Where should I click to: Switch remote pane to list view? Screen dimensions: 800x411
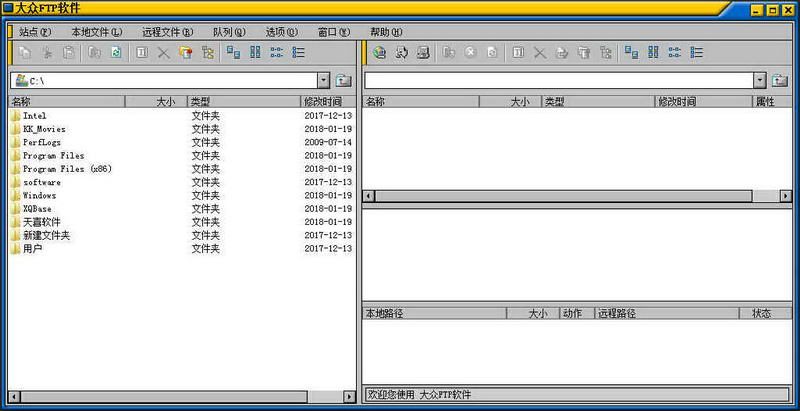click(x=675, y=53)
